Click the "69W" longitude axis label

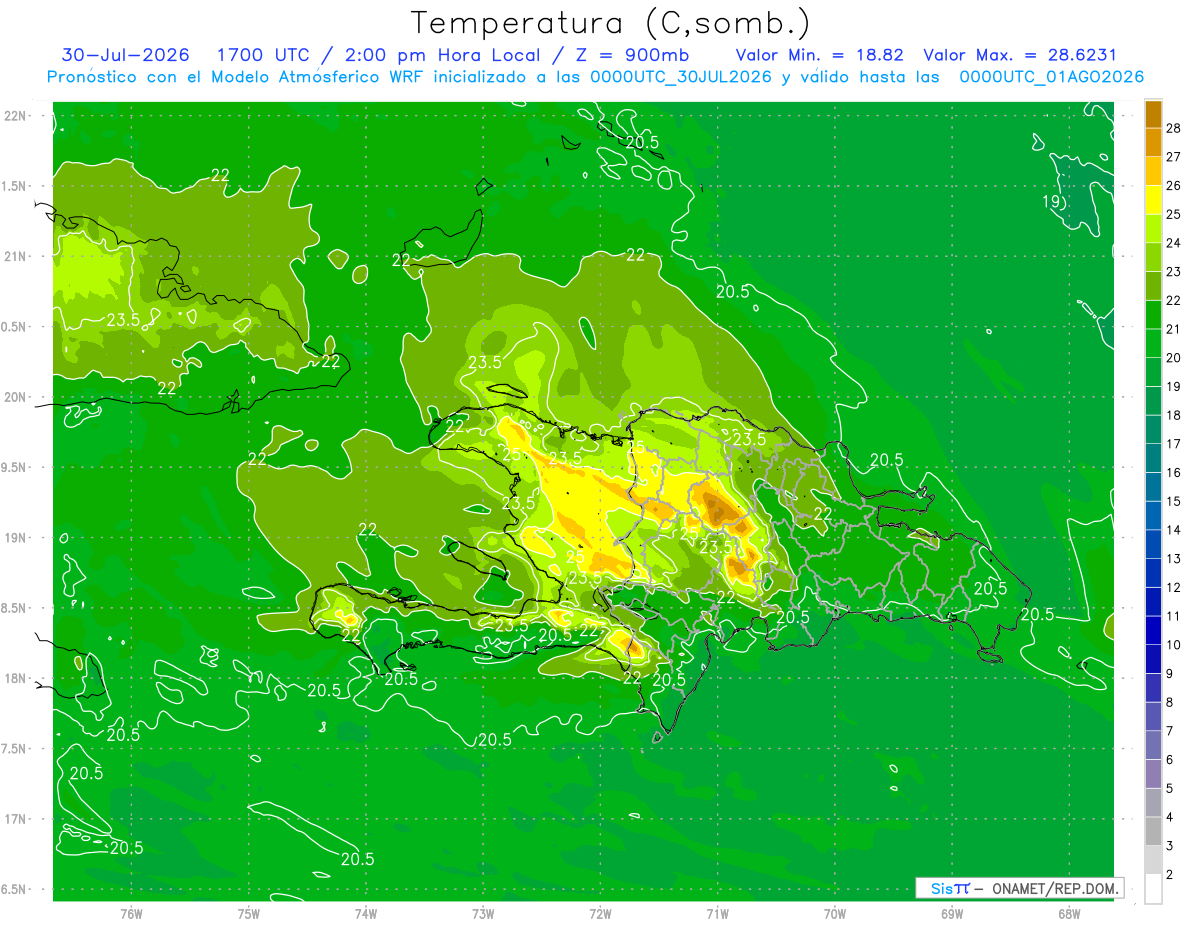point(952,914)
